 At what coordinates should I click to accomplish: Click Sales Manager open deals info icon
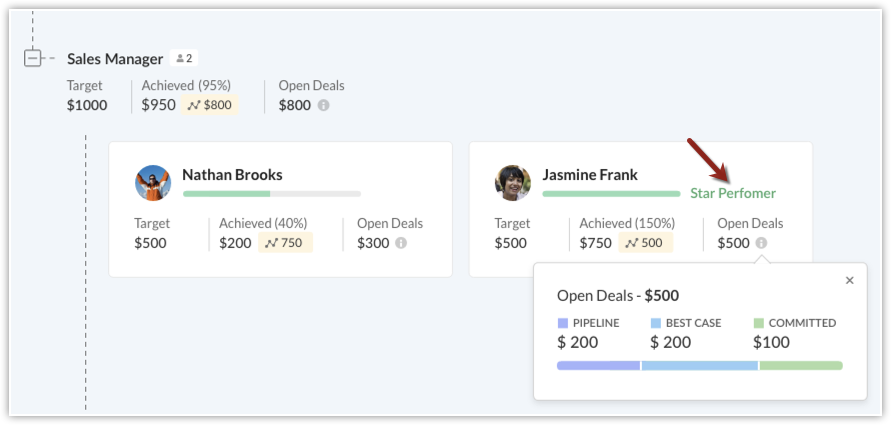[x=323, y=105]
